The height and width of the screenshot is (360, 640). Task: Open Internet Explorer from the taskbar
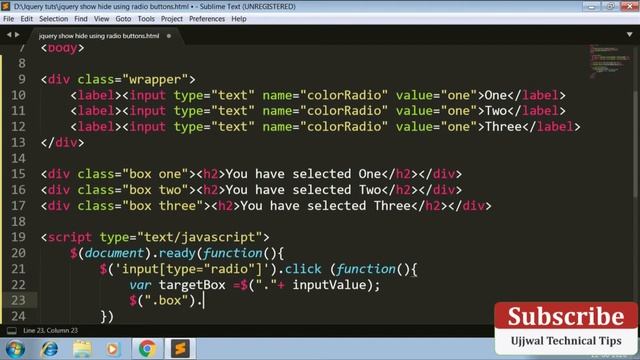(x=49, y=349)
